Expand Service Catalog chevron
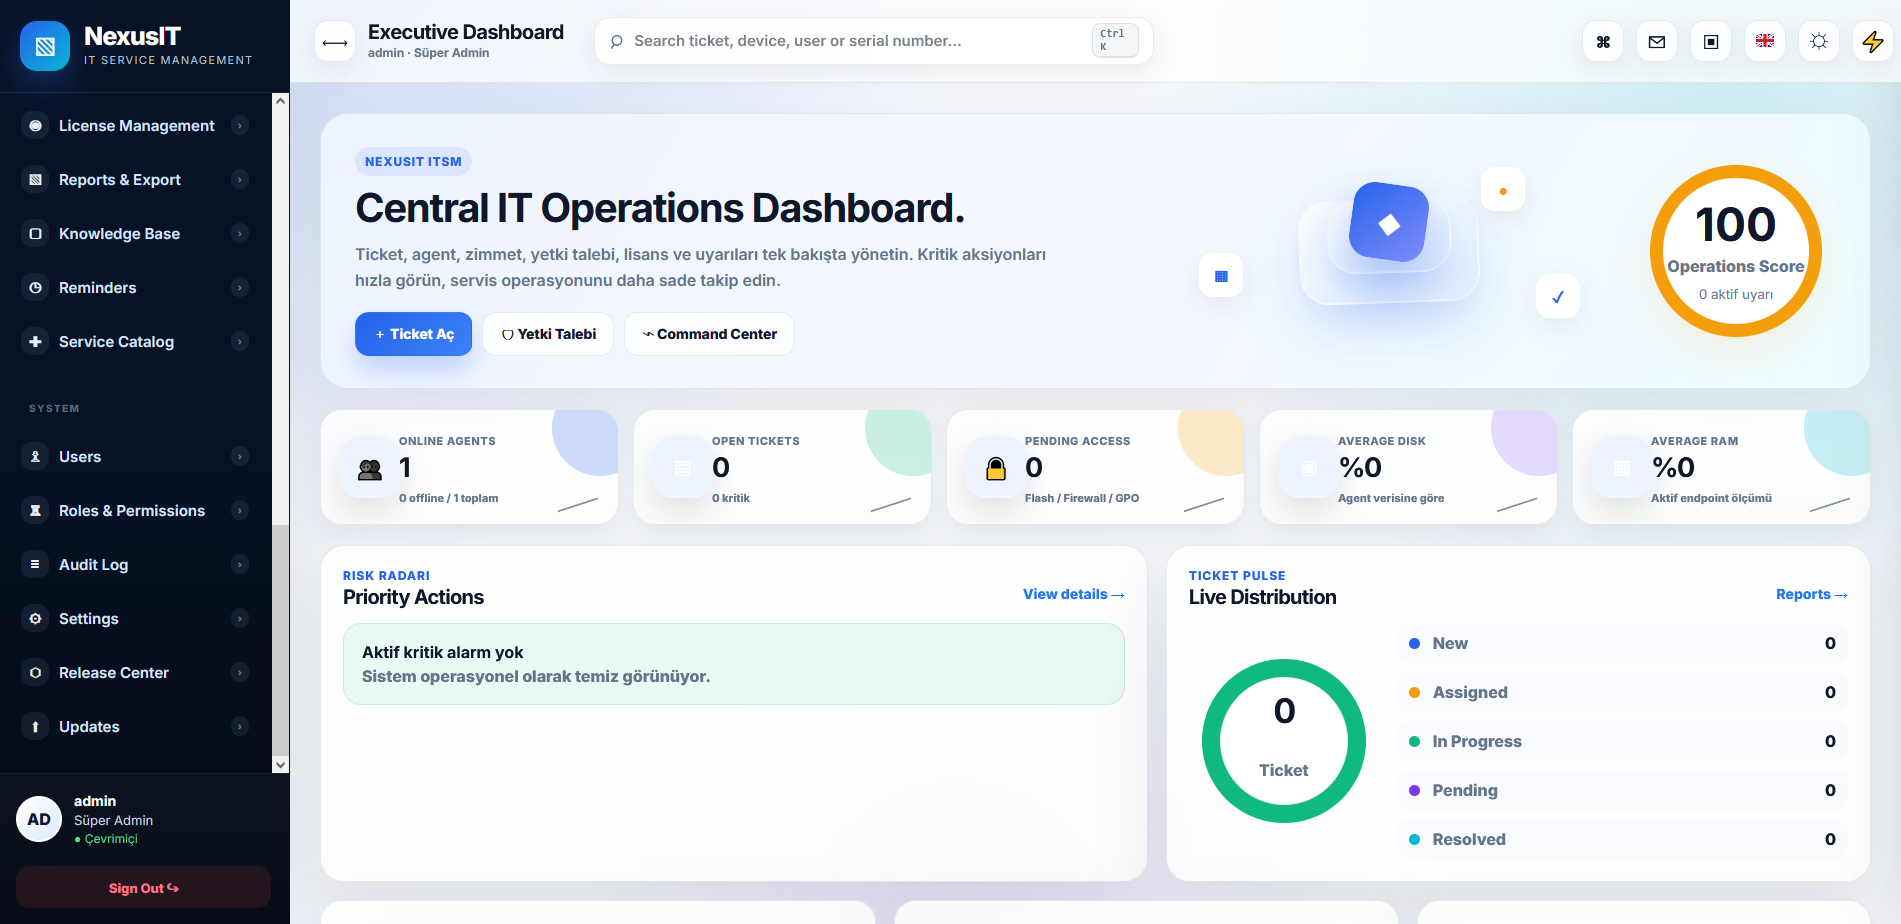1901x924 pixels. click(240, 342)
